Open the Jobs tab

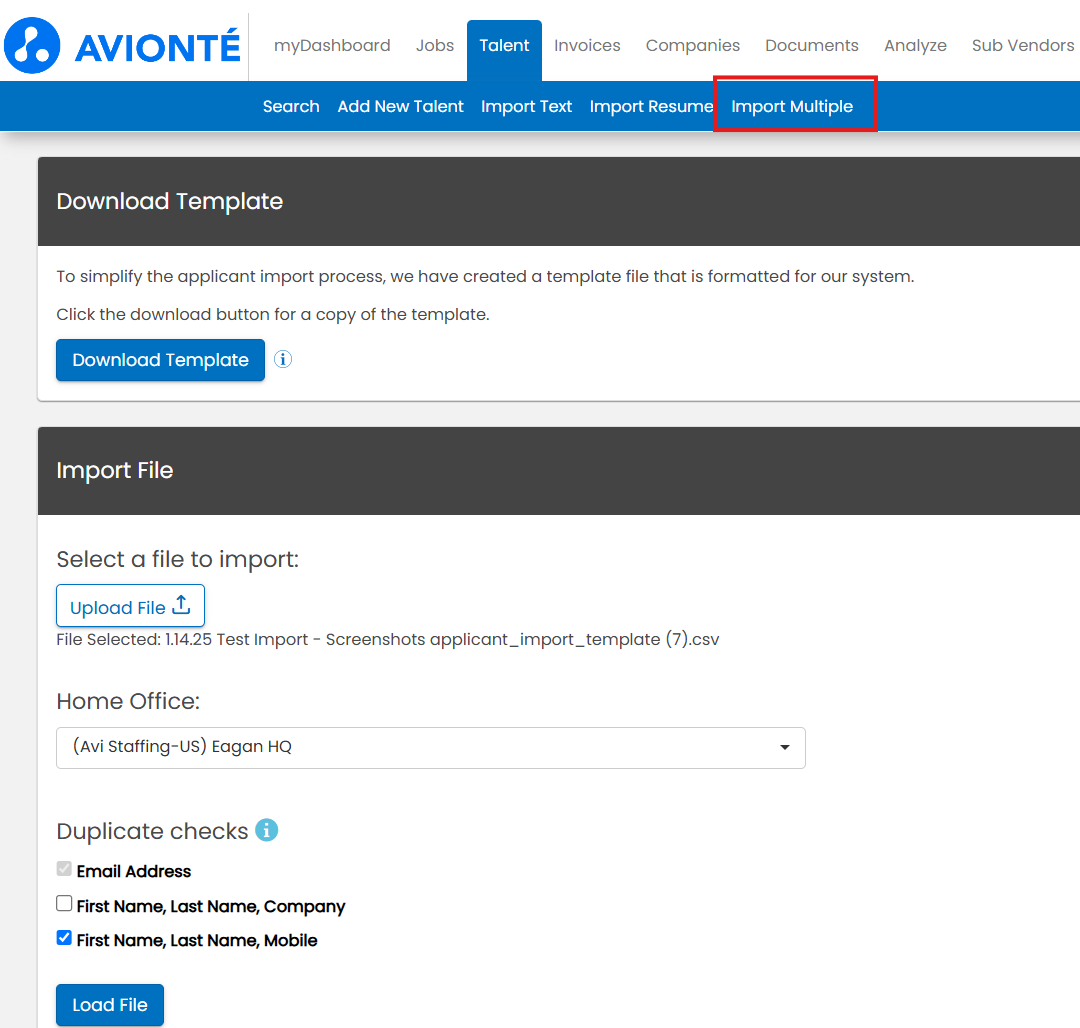435,45
